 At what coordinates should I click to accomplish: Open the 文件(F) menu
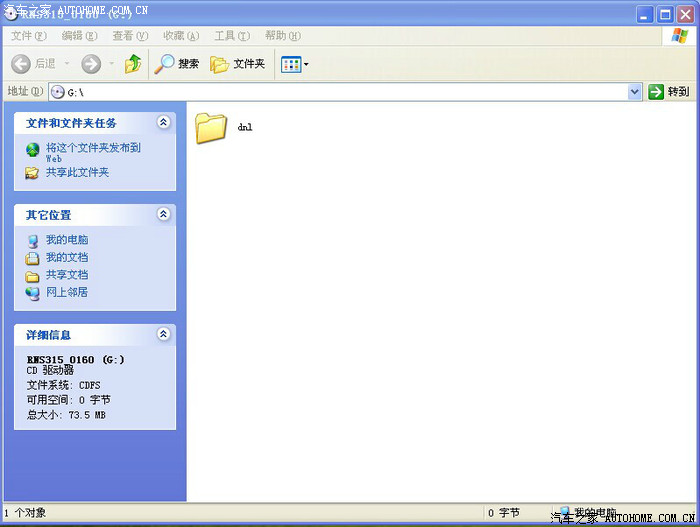click(28, 36)
